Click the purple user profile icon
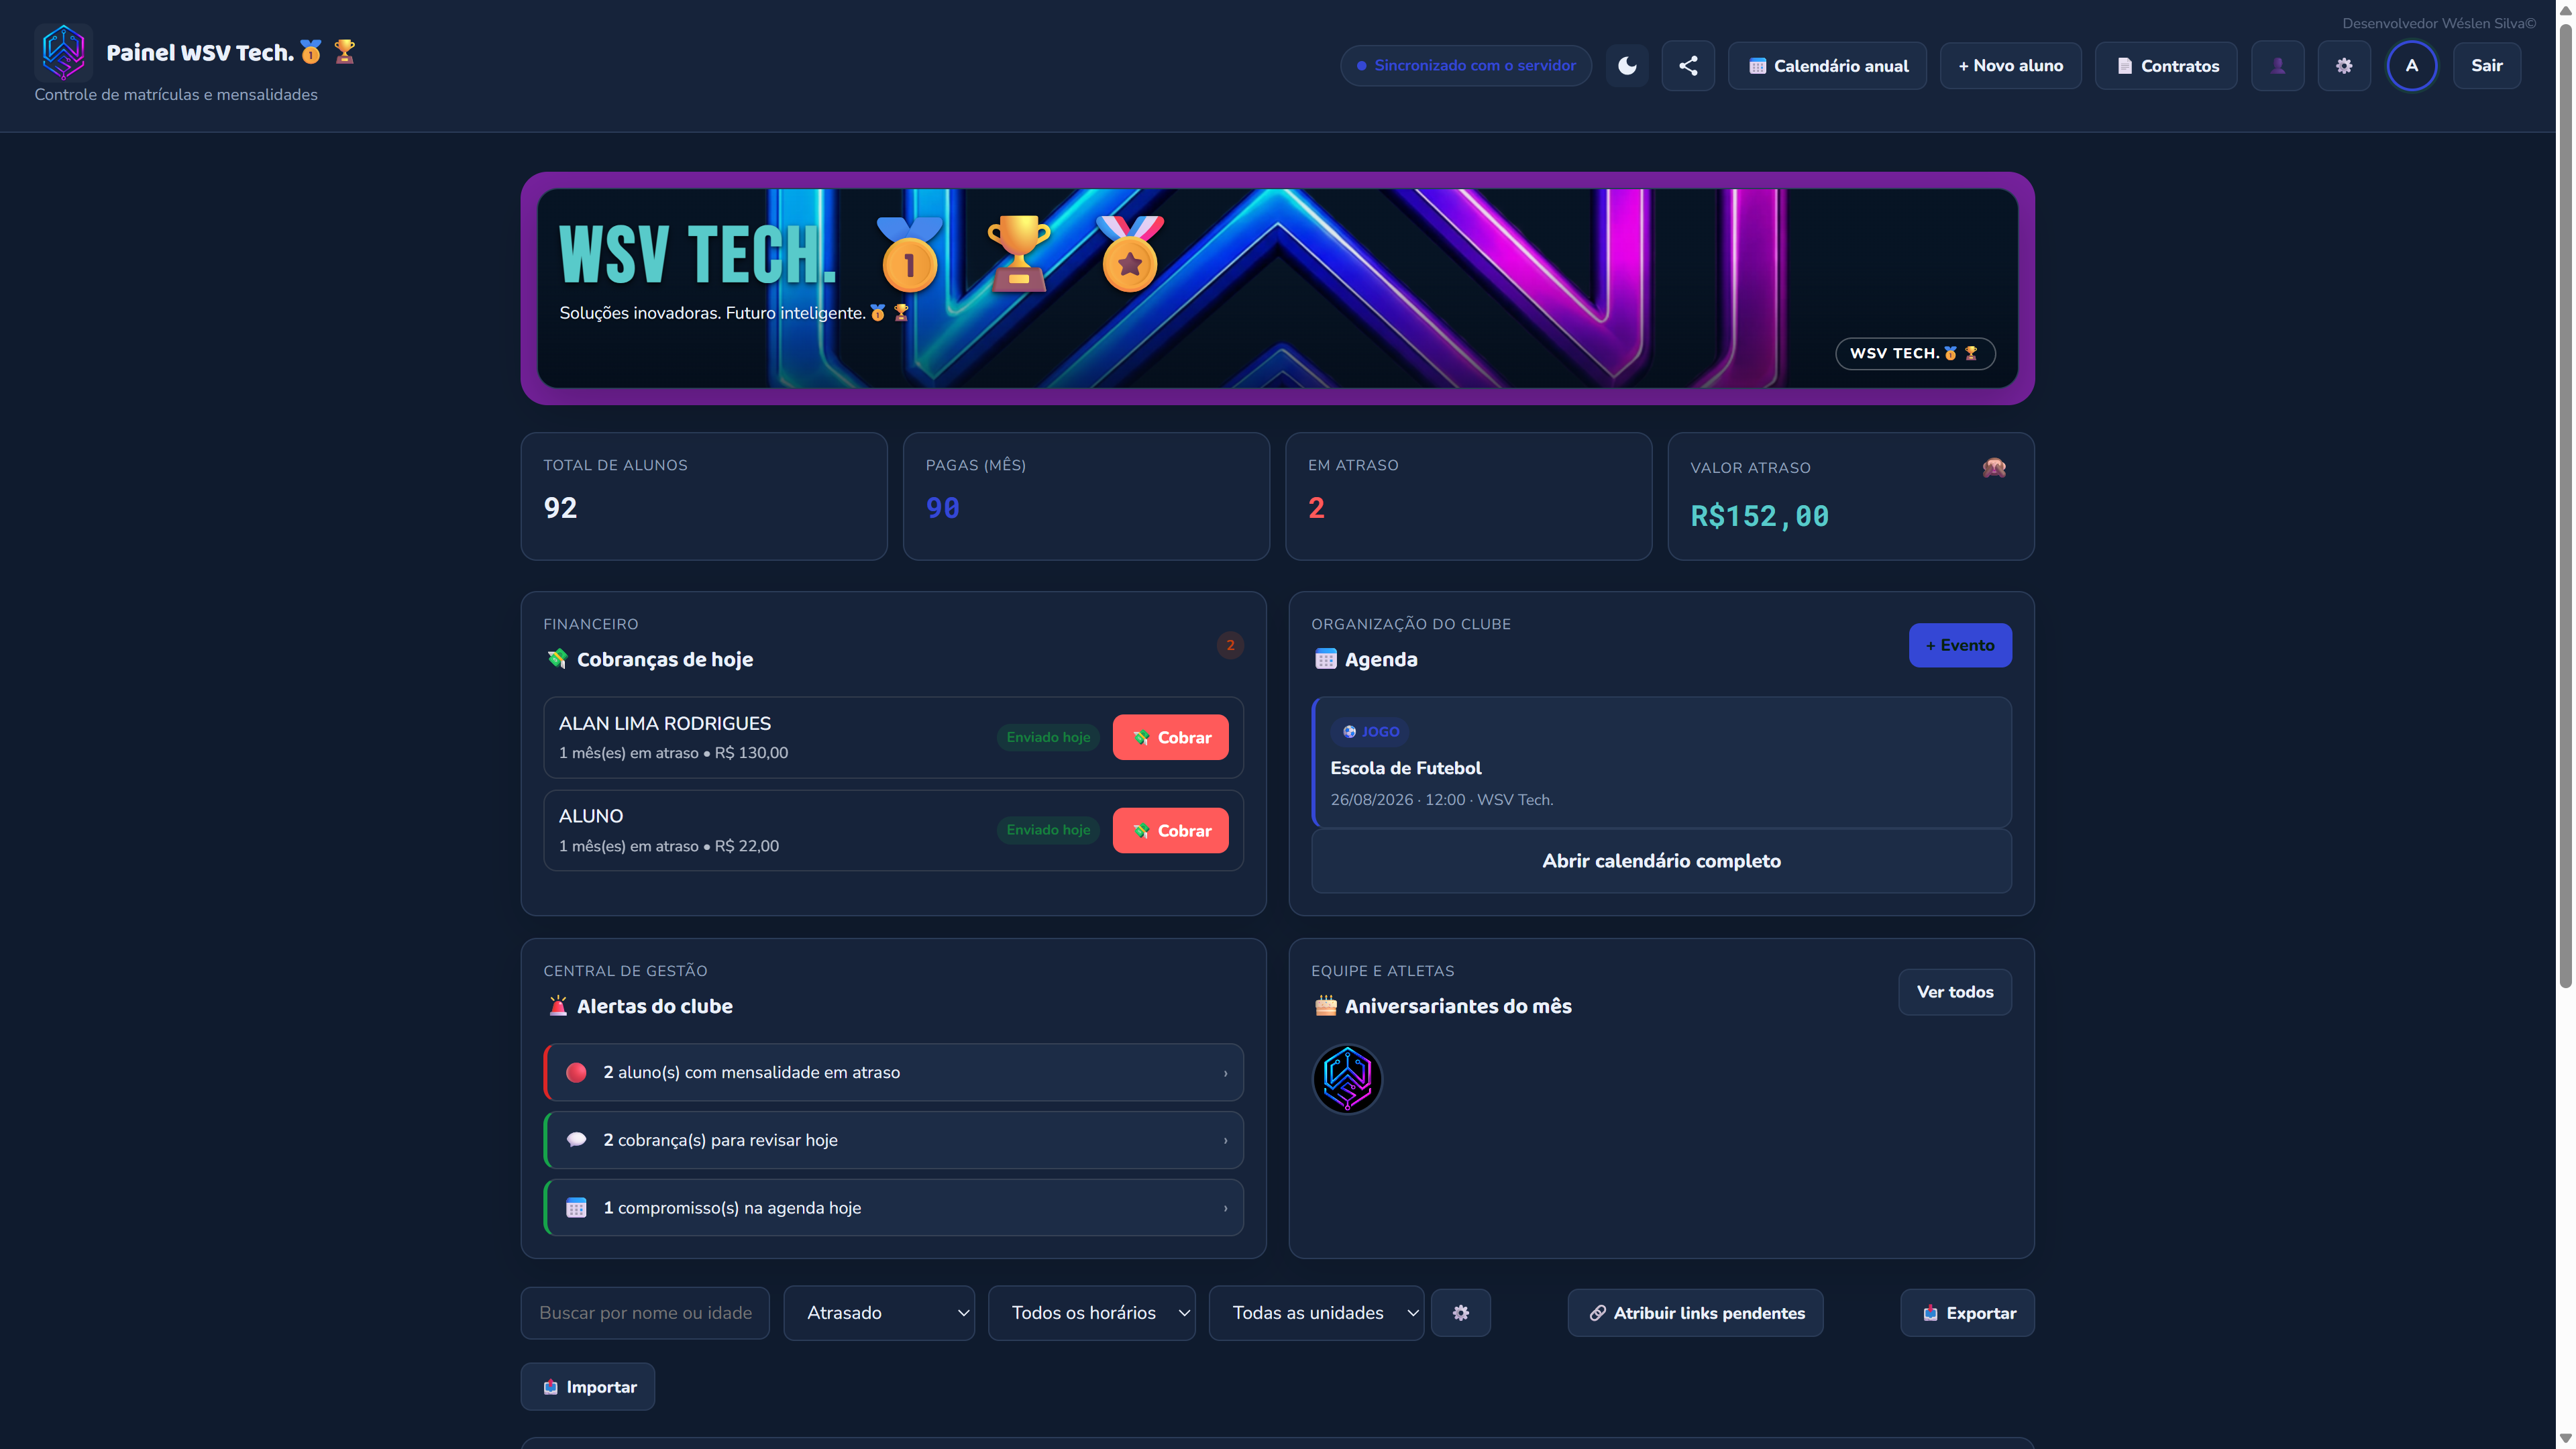Screen dimensions: 2576x1449 2278,66
